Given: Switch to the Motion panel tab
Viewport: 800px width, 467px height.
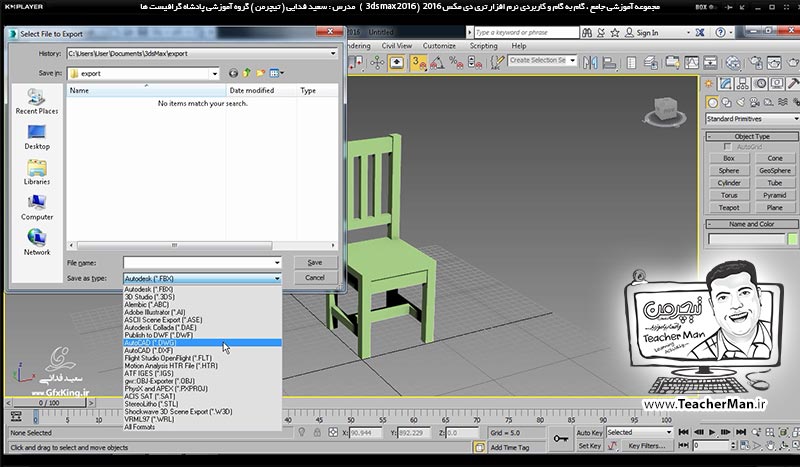Looking at the screenshot, I should click(760, 84).
